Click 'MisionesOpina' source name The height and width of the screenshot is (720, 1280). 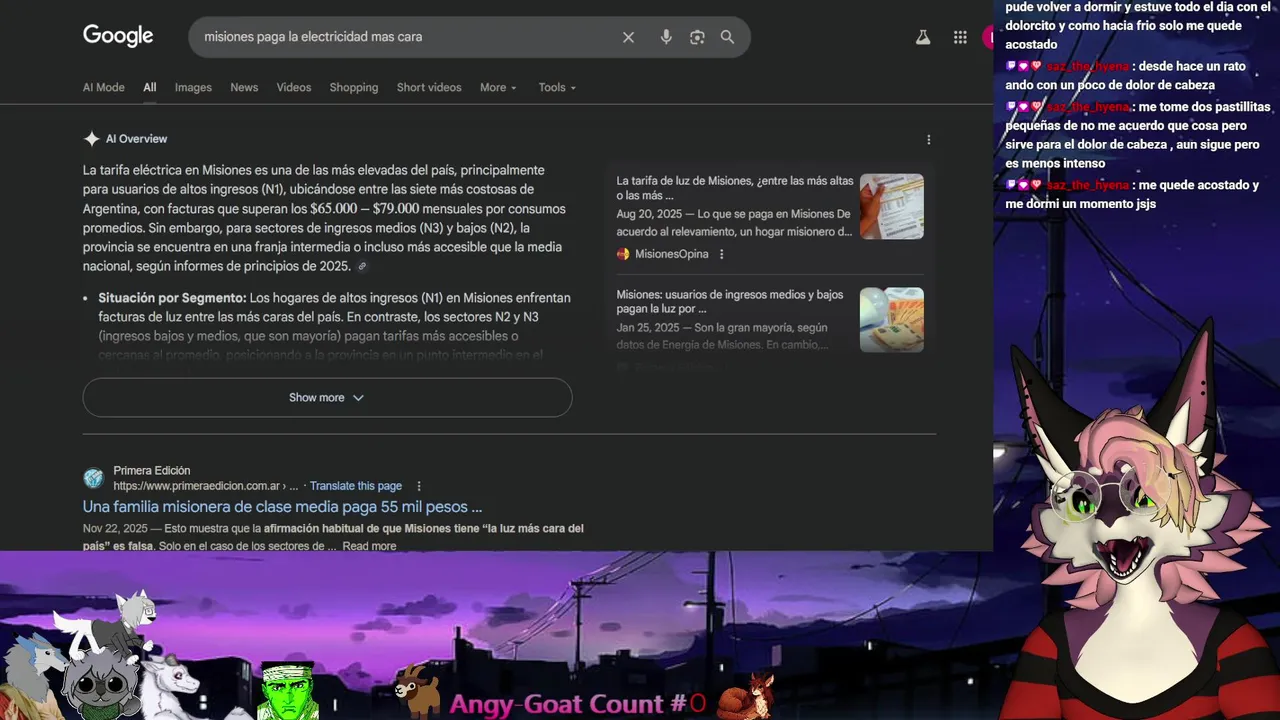[671, 254]
